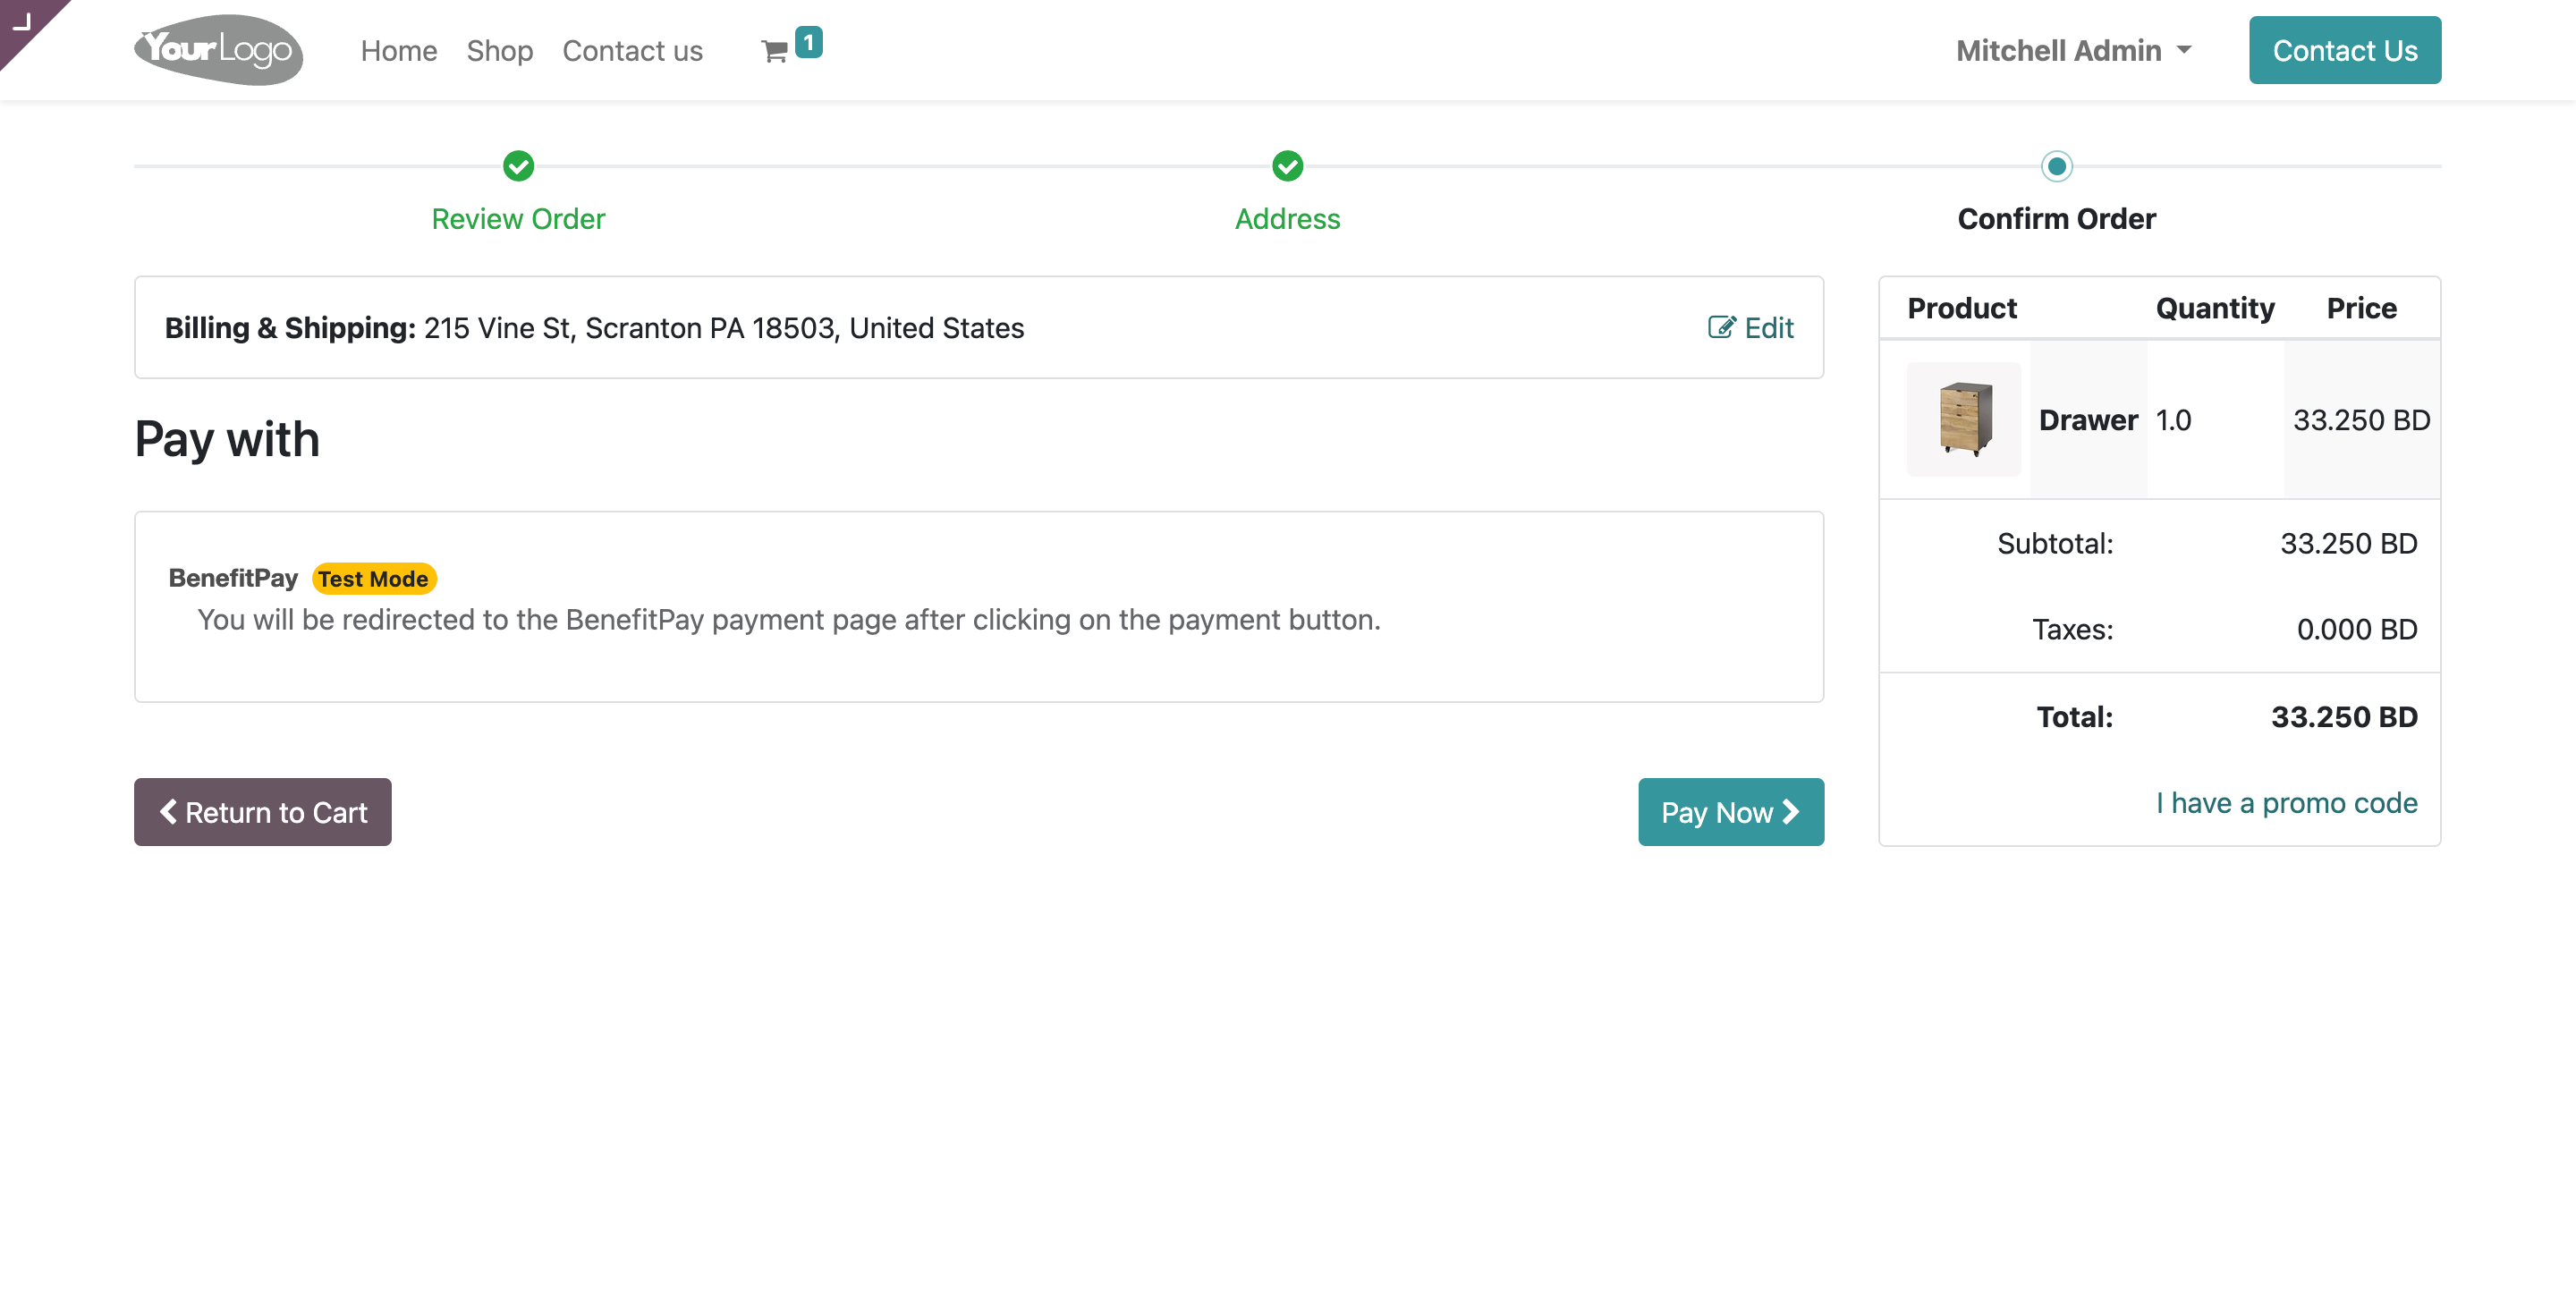Click the Return to Cart button
2576x1295 pixels.
263,812
